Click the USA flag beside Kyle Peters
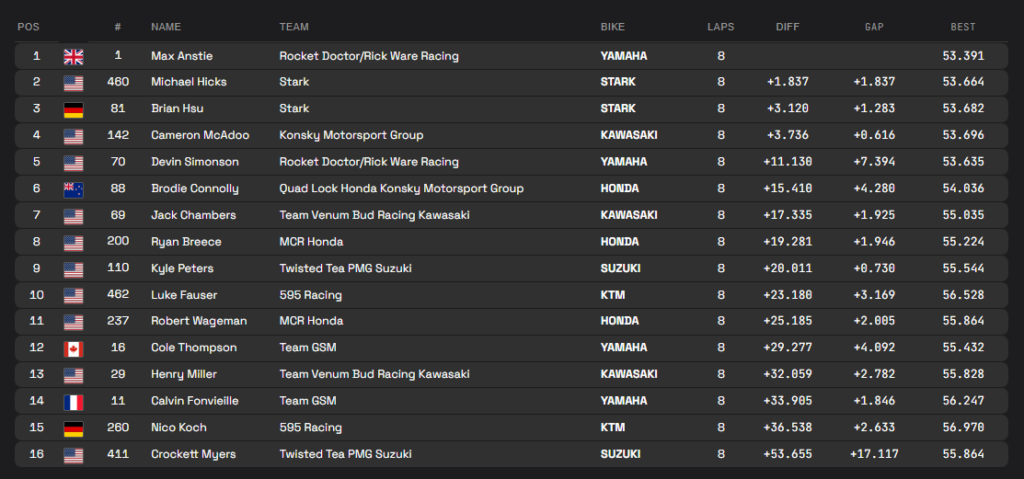The width and height of the screenshot is (1024, 479). [x=73, y=269]
